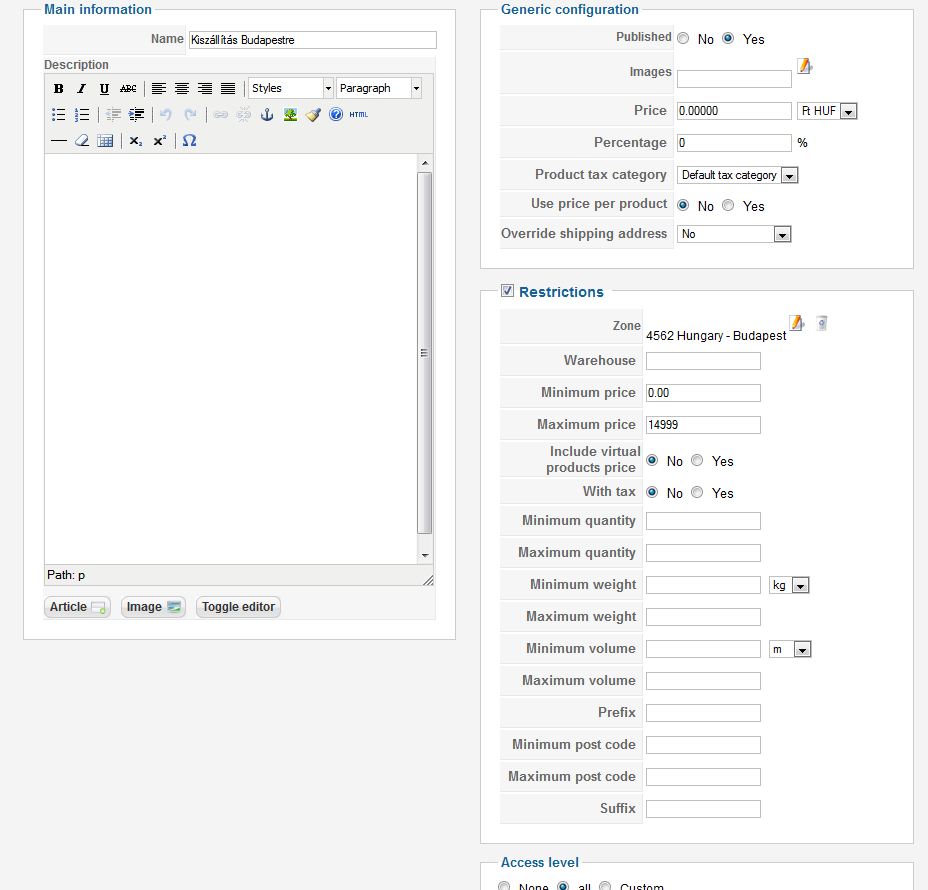The image size is (928, 890).
Task: Set Use price per product to No
Action: click(683, 205)
